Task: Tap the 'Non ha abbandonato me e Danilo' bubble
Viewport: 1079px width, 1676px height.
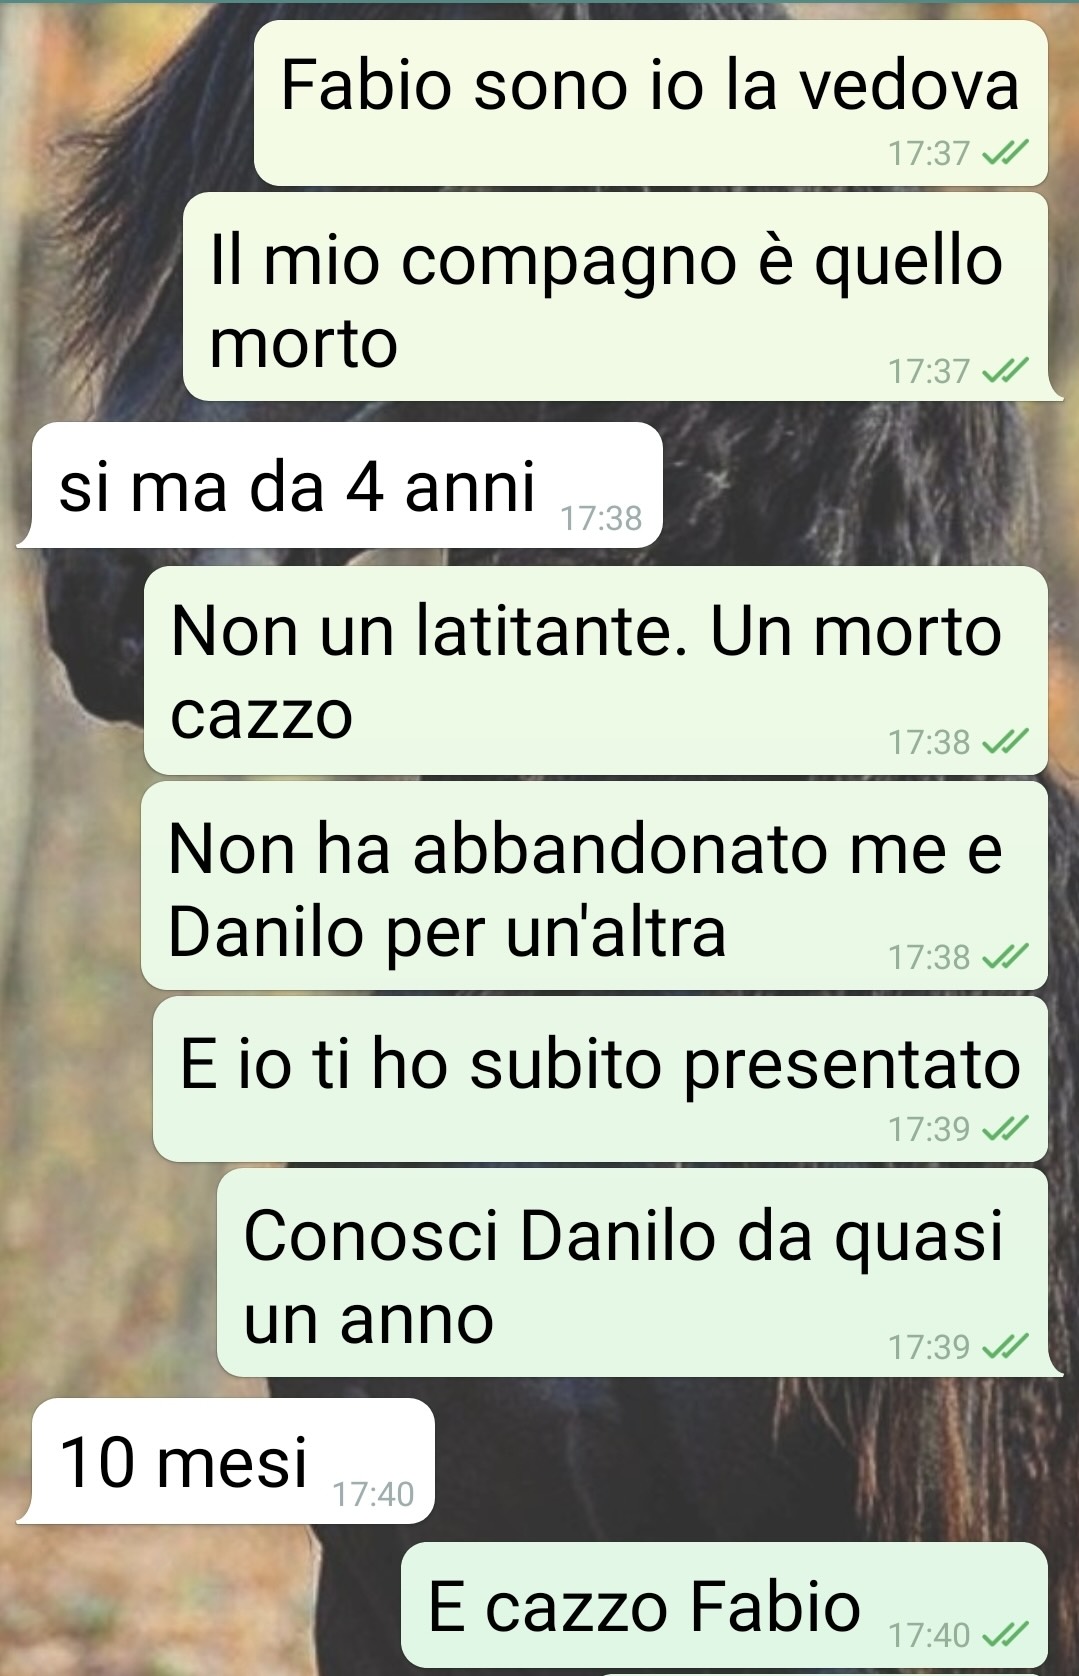Action: point(594,886)
